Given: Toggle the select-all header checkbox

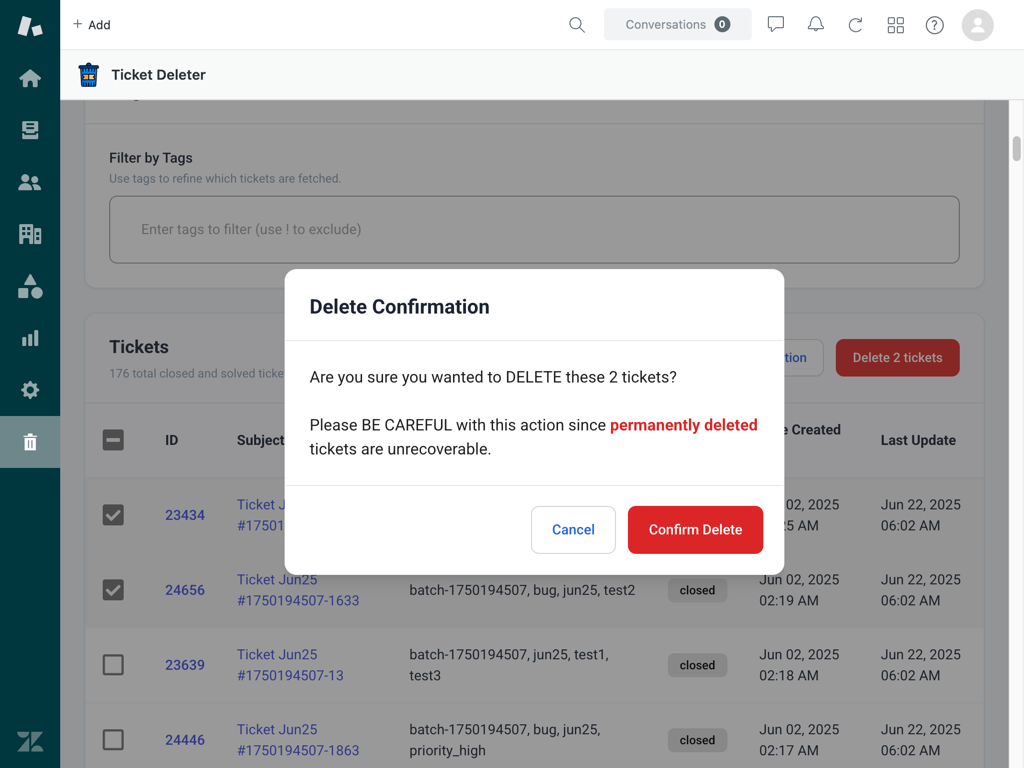Looking at the screenshot, I should pos(113,440).
